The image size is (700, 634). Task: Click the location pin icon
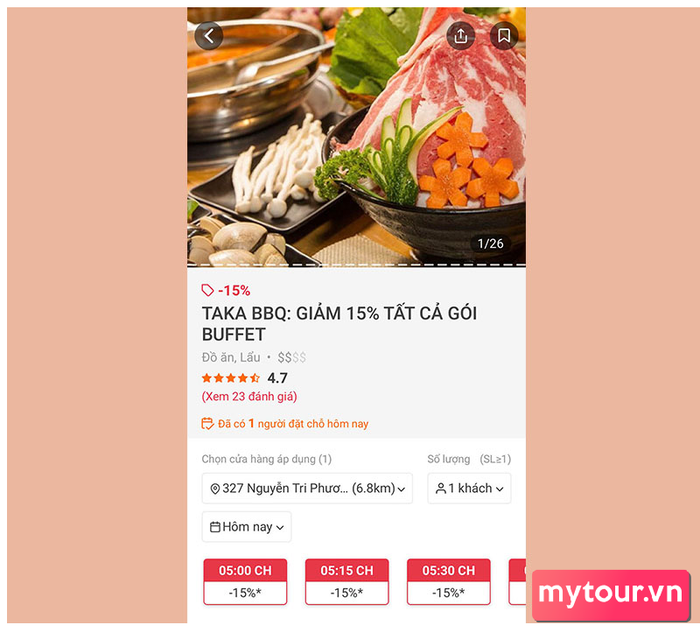(215, 488)
